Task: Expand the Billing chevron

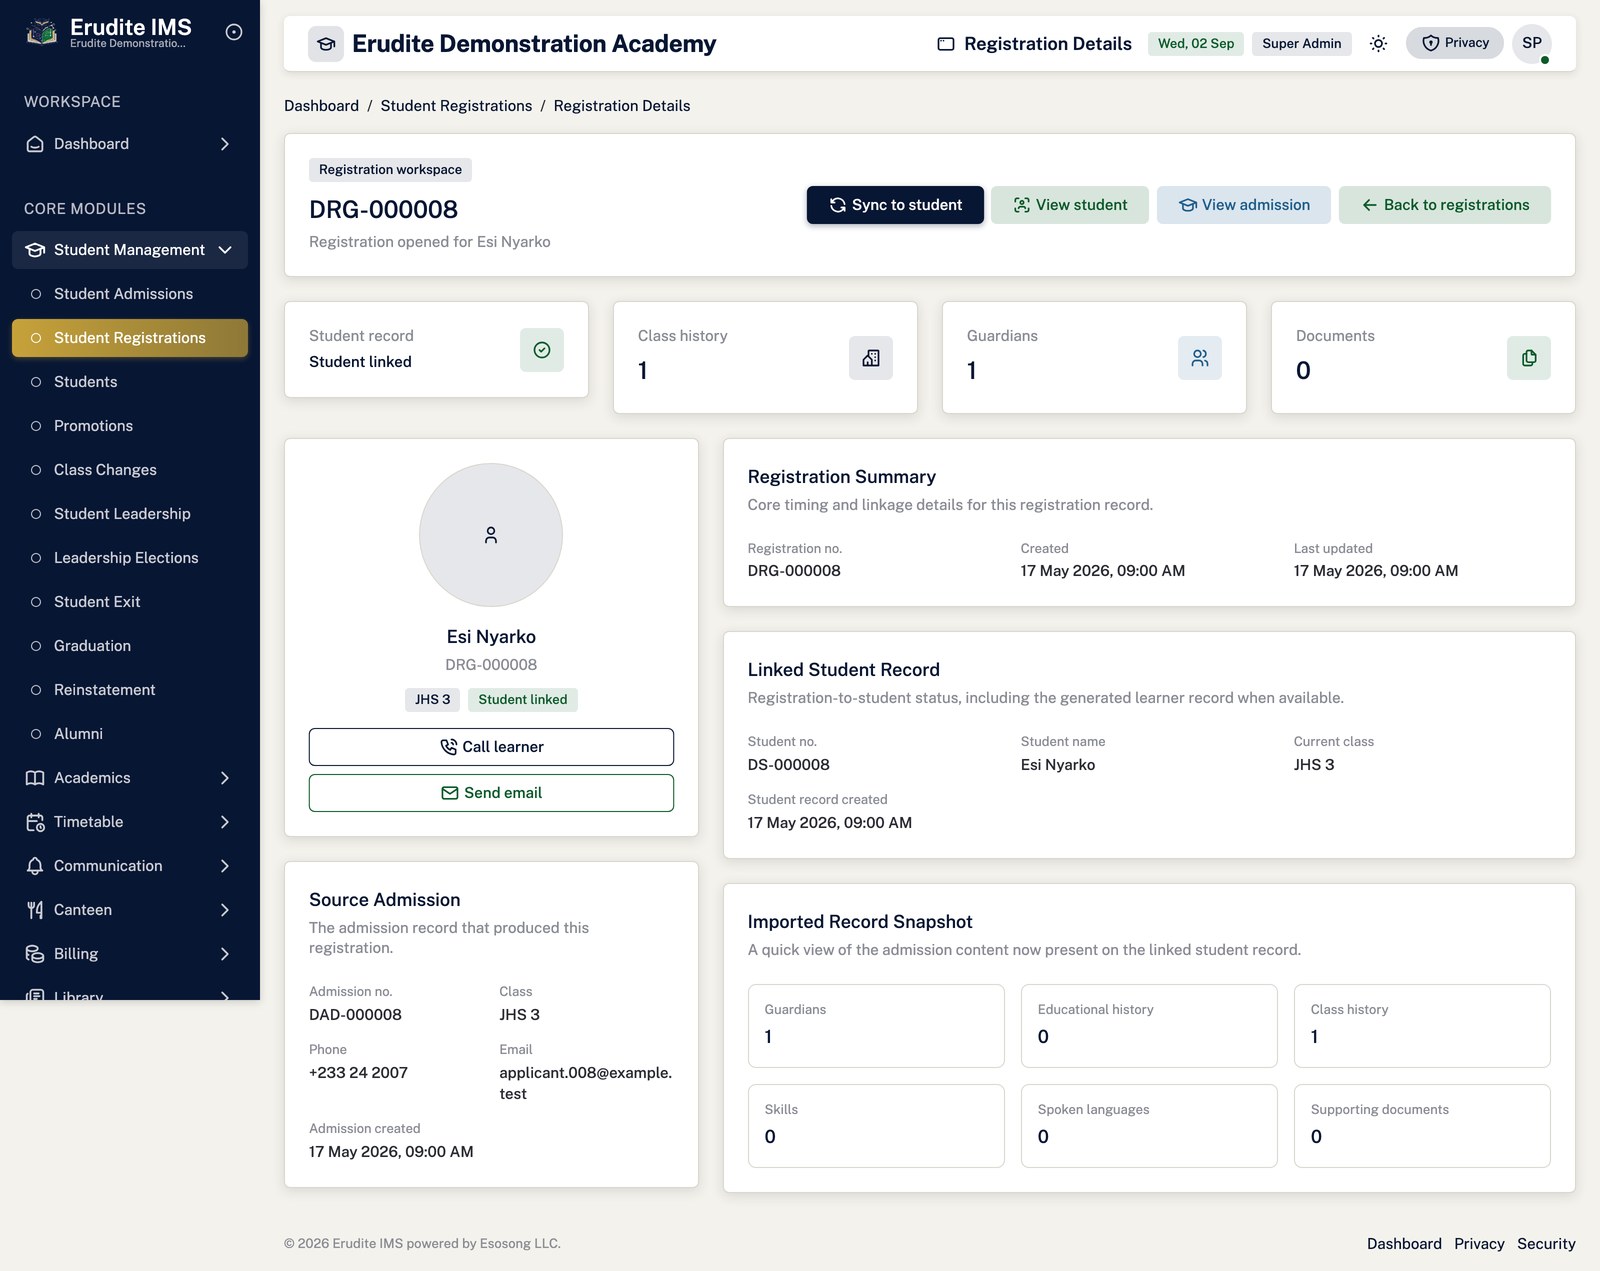Action: 225,954
